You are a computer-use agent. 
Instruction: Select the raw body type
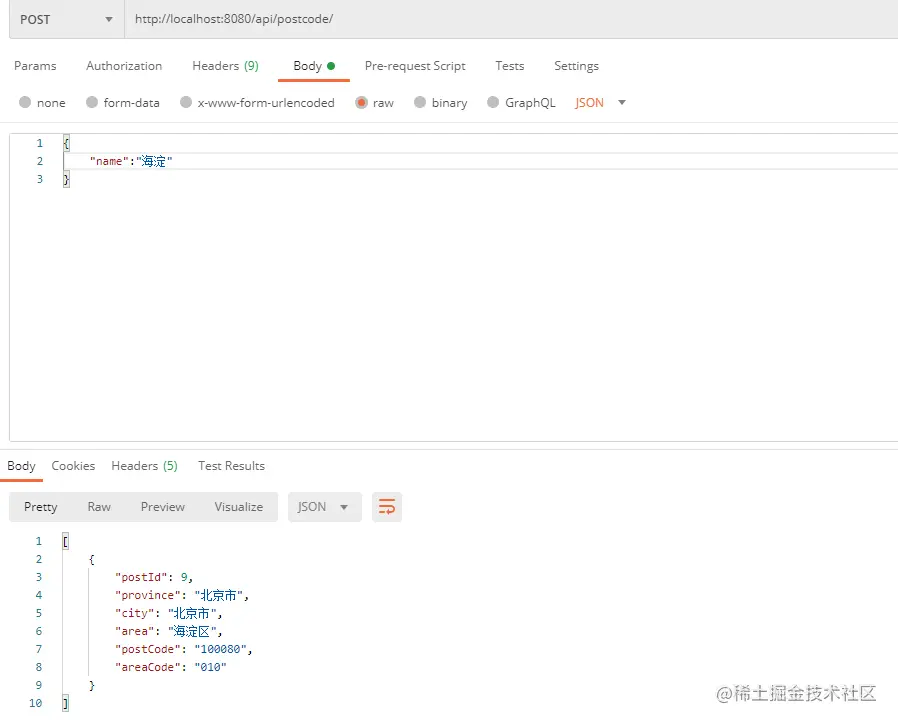click(x=375, y=103)
